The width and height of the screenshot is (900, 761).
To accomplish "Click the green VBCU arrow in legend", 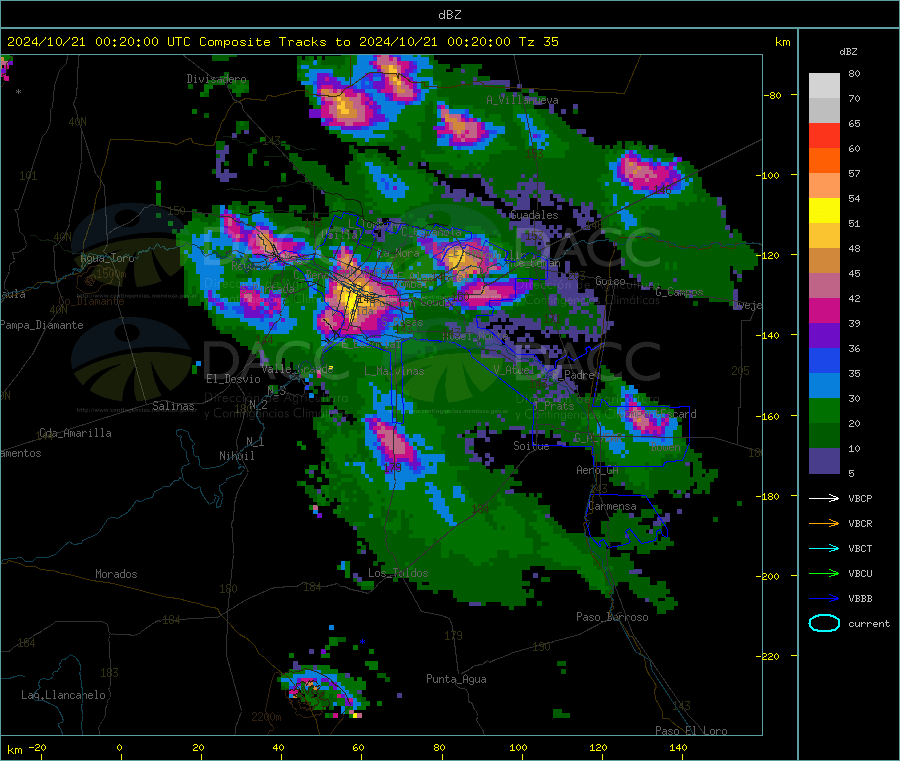I will 824,573.
